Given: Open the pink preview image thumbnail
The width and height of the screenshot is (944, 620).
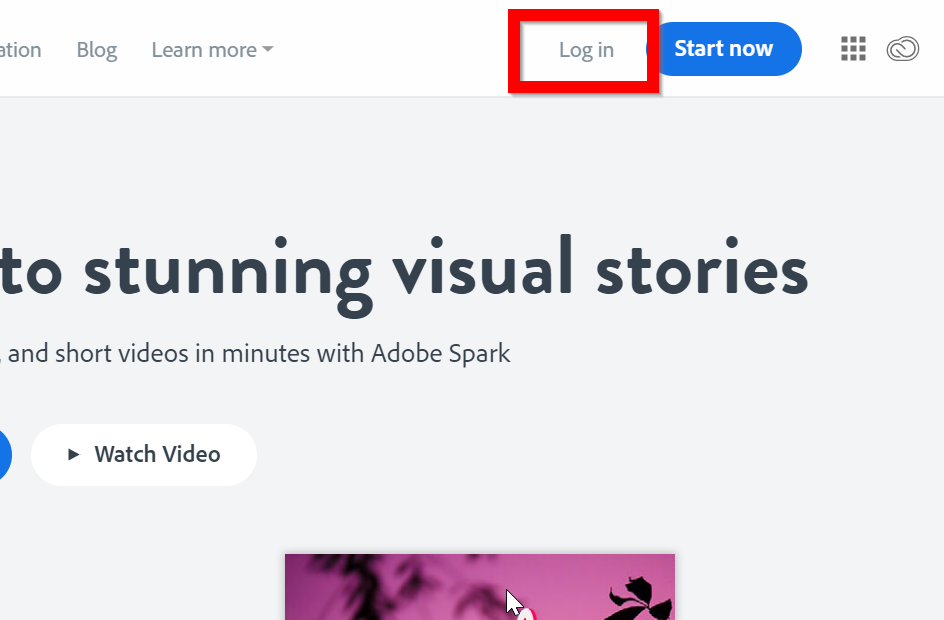Looking at the screenshot, I should point(480,587).
